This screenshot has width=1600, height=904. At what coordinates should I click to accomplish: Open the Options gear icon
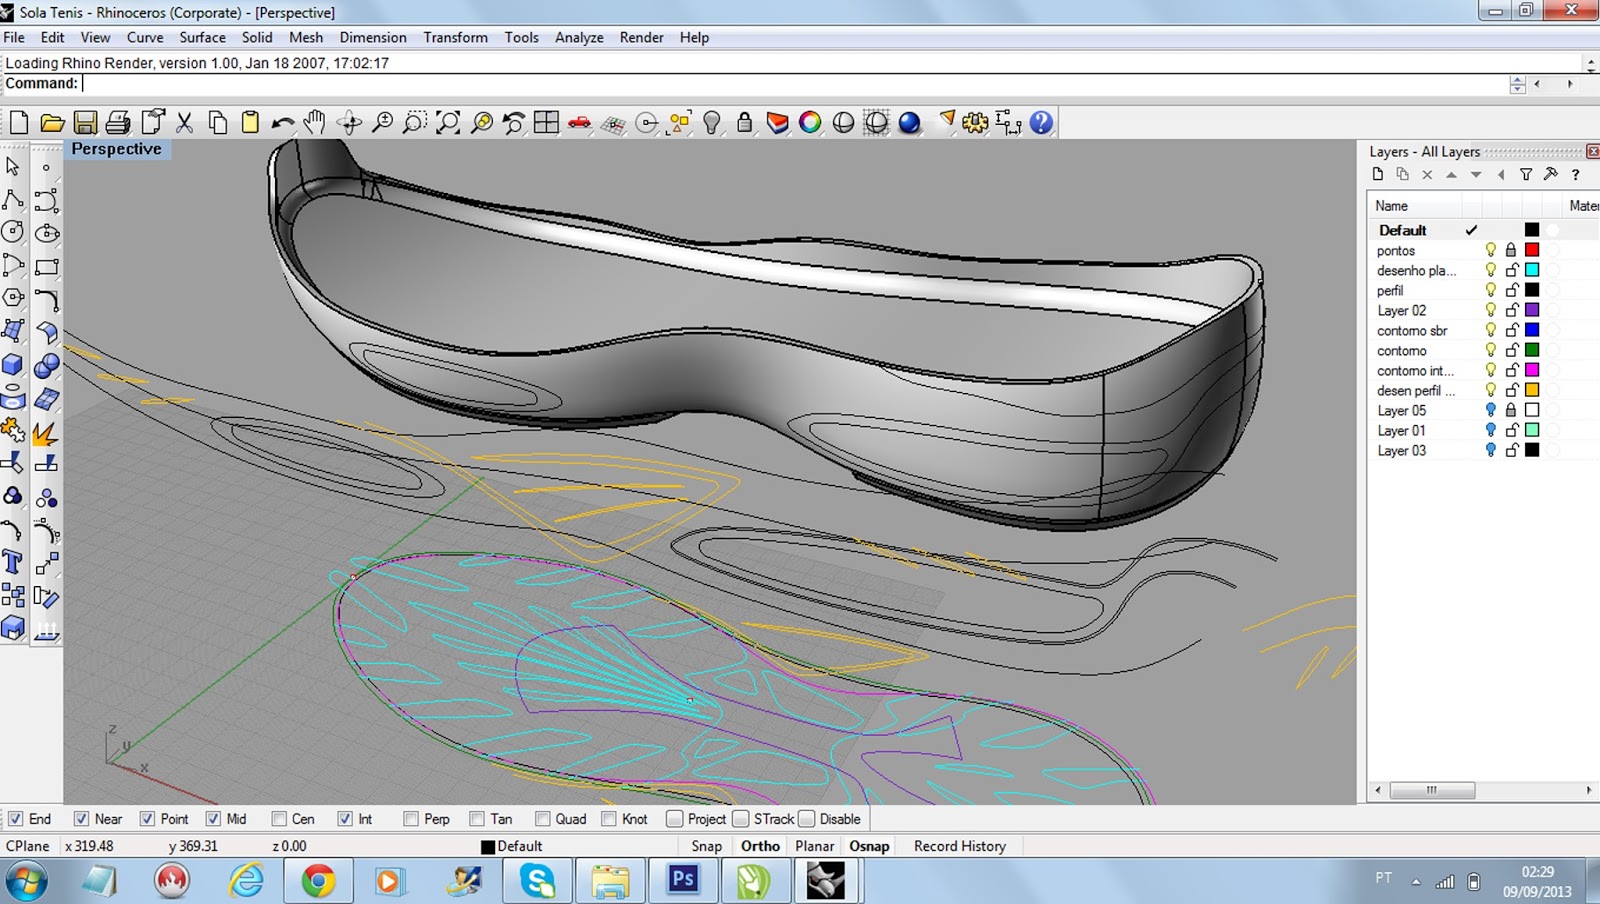(975, 123)
